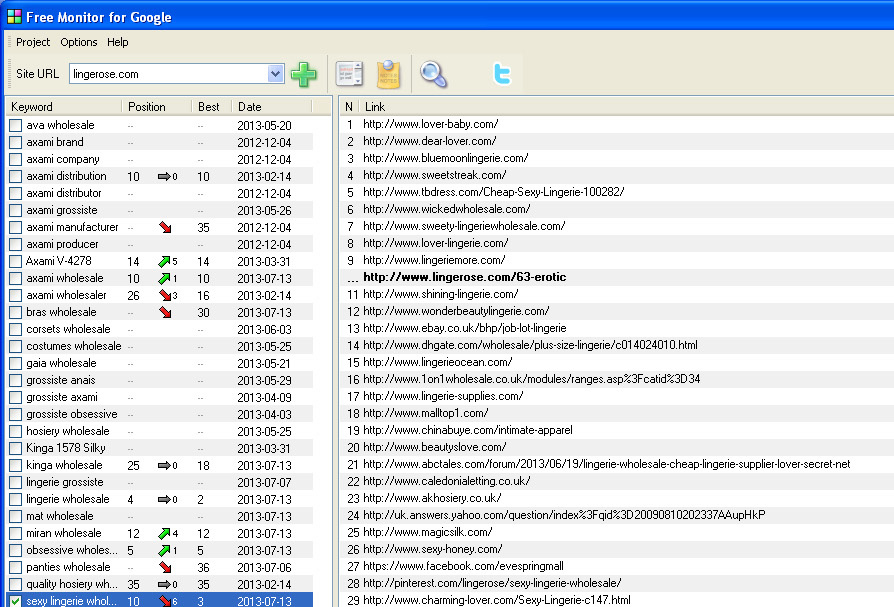The height and width of the screenshot is (607, 894).
Task: Click the gray arrow icon for kinga wholesale
Action: pos(164,466)
